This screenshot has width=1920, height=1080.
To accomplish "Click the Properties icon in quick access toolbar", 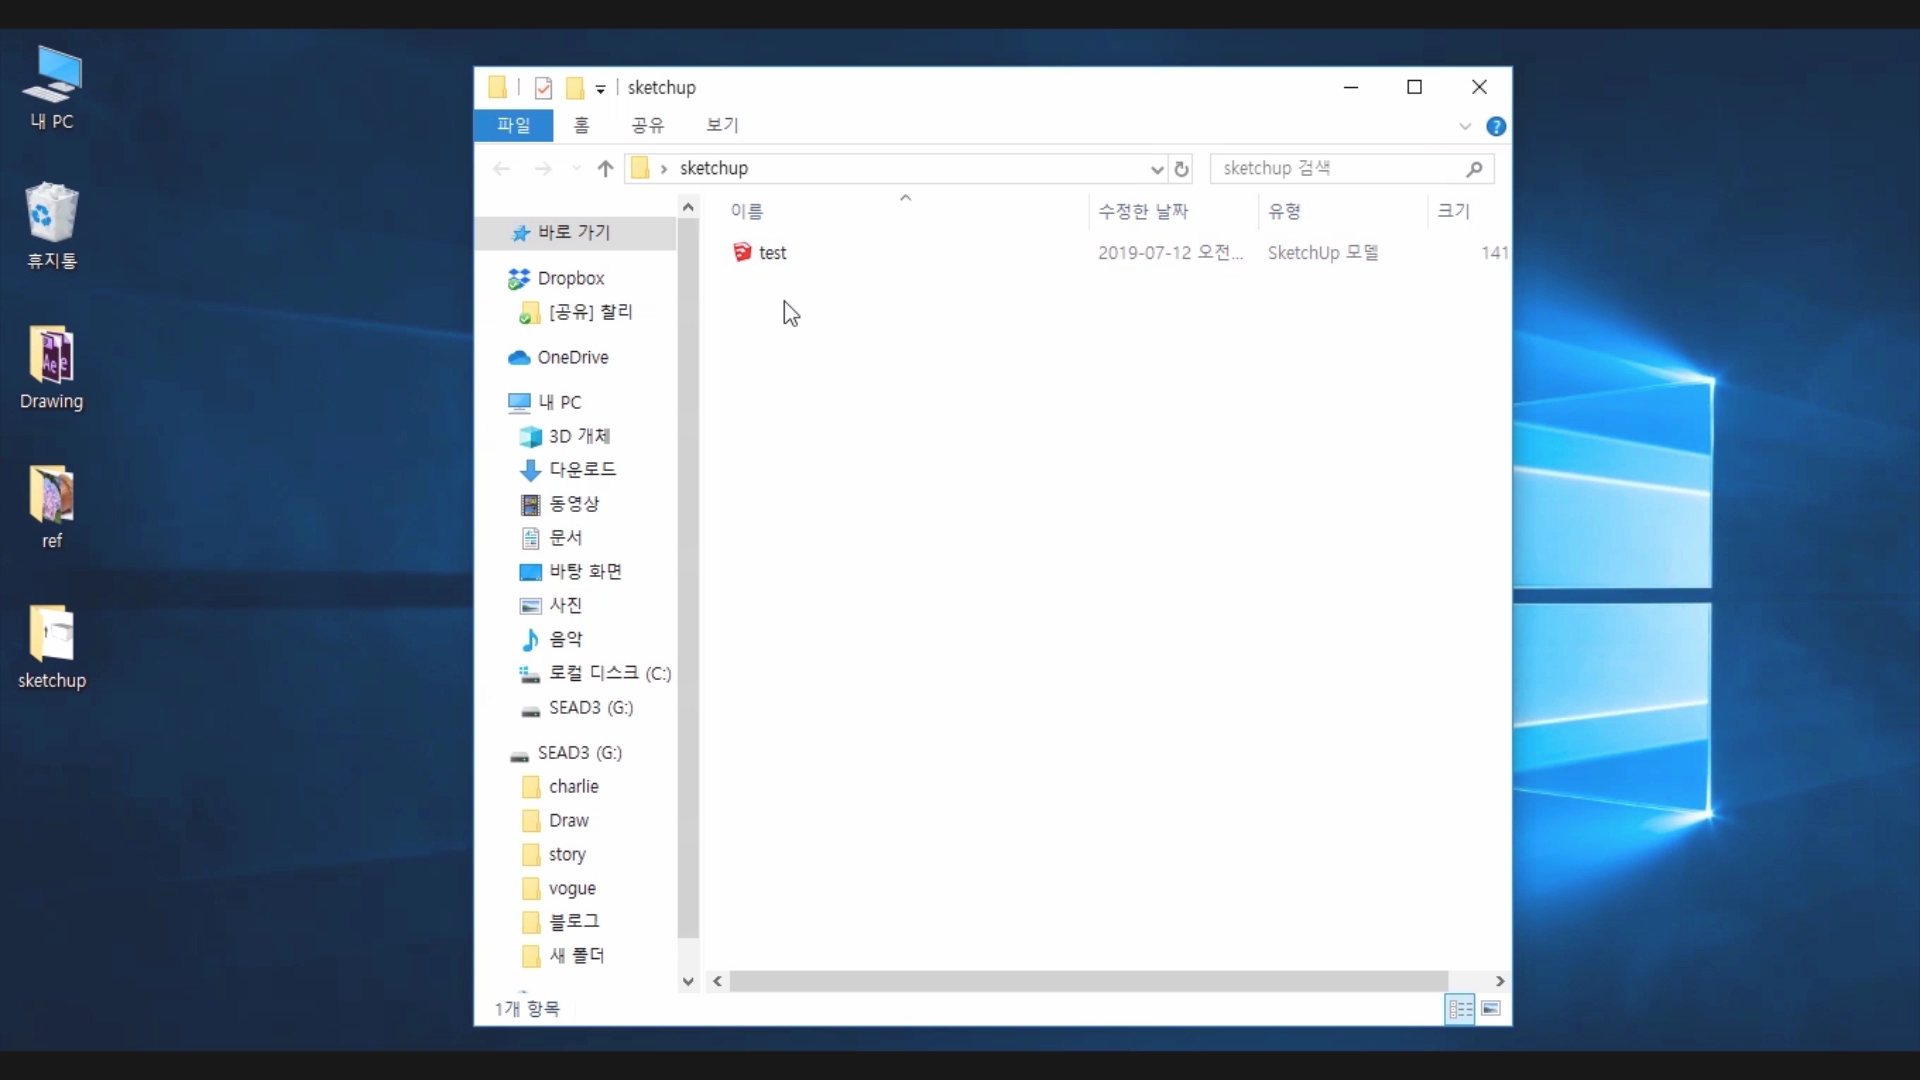I will pos(543,88).
